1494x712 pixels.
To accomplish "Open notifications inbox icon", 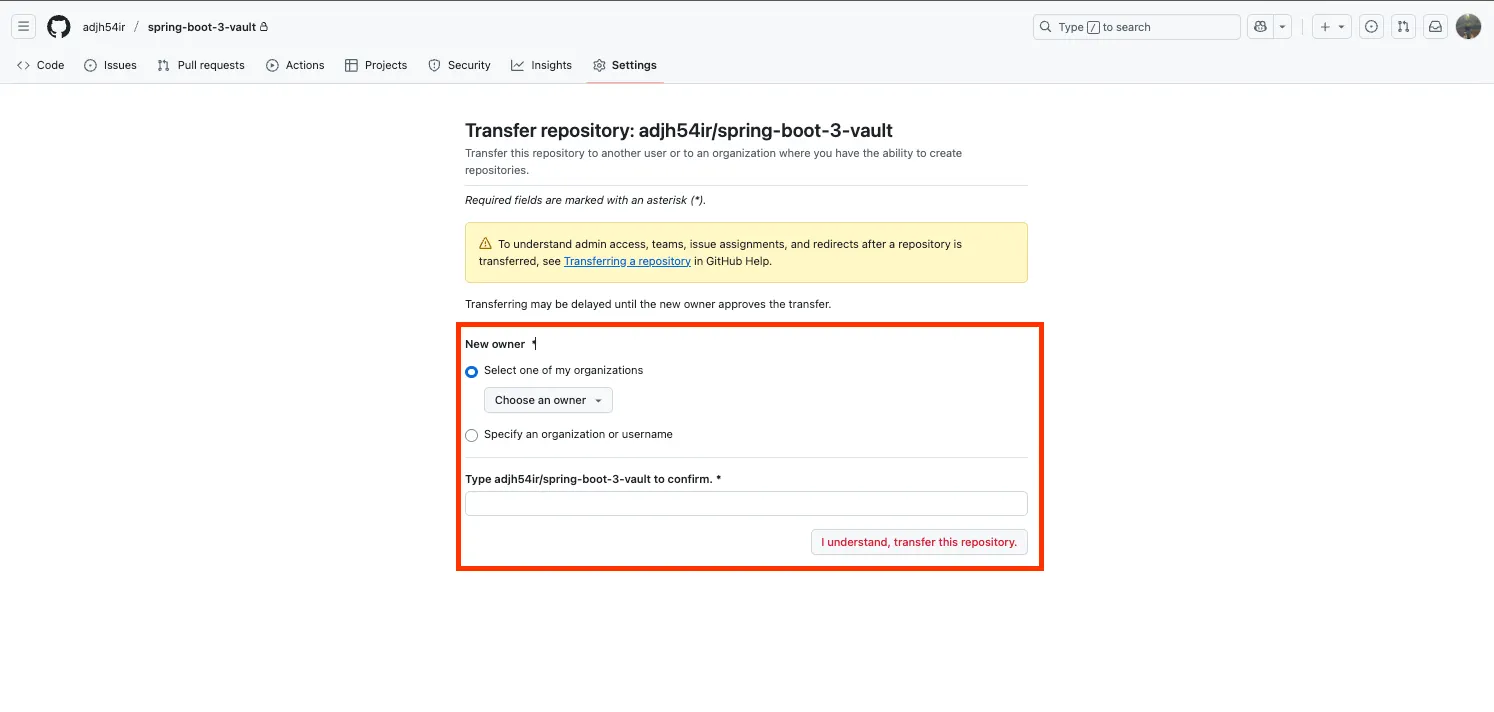I will pyautogui.click(x=1435, y=27).
